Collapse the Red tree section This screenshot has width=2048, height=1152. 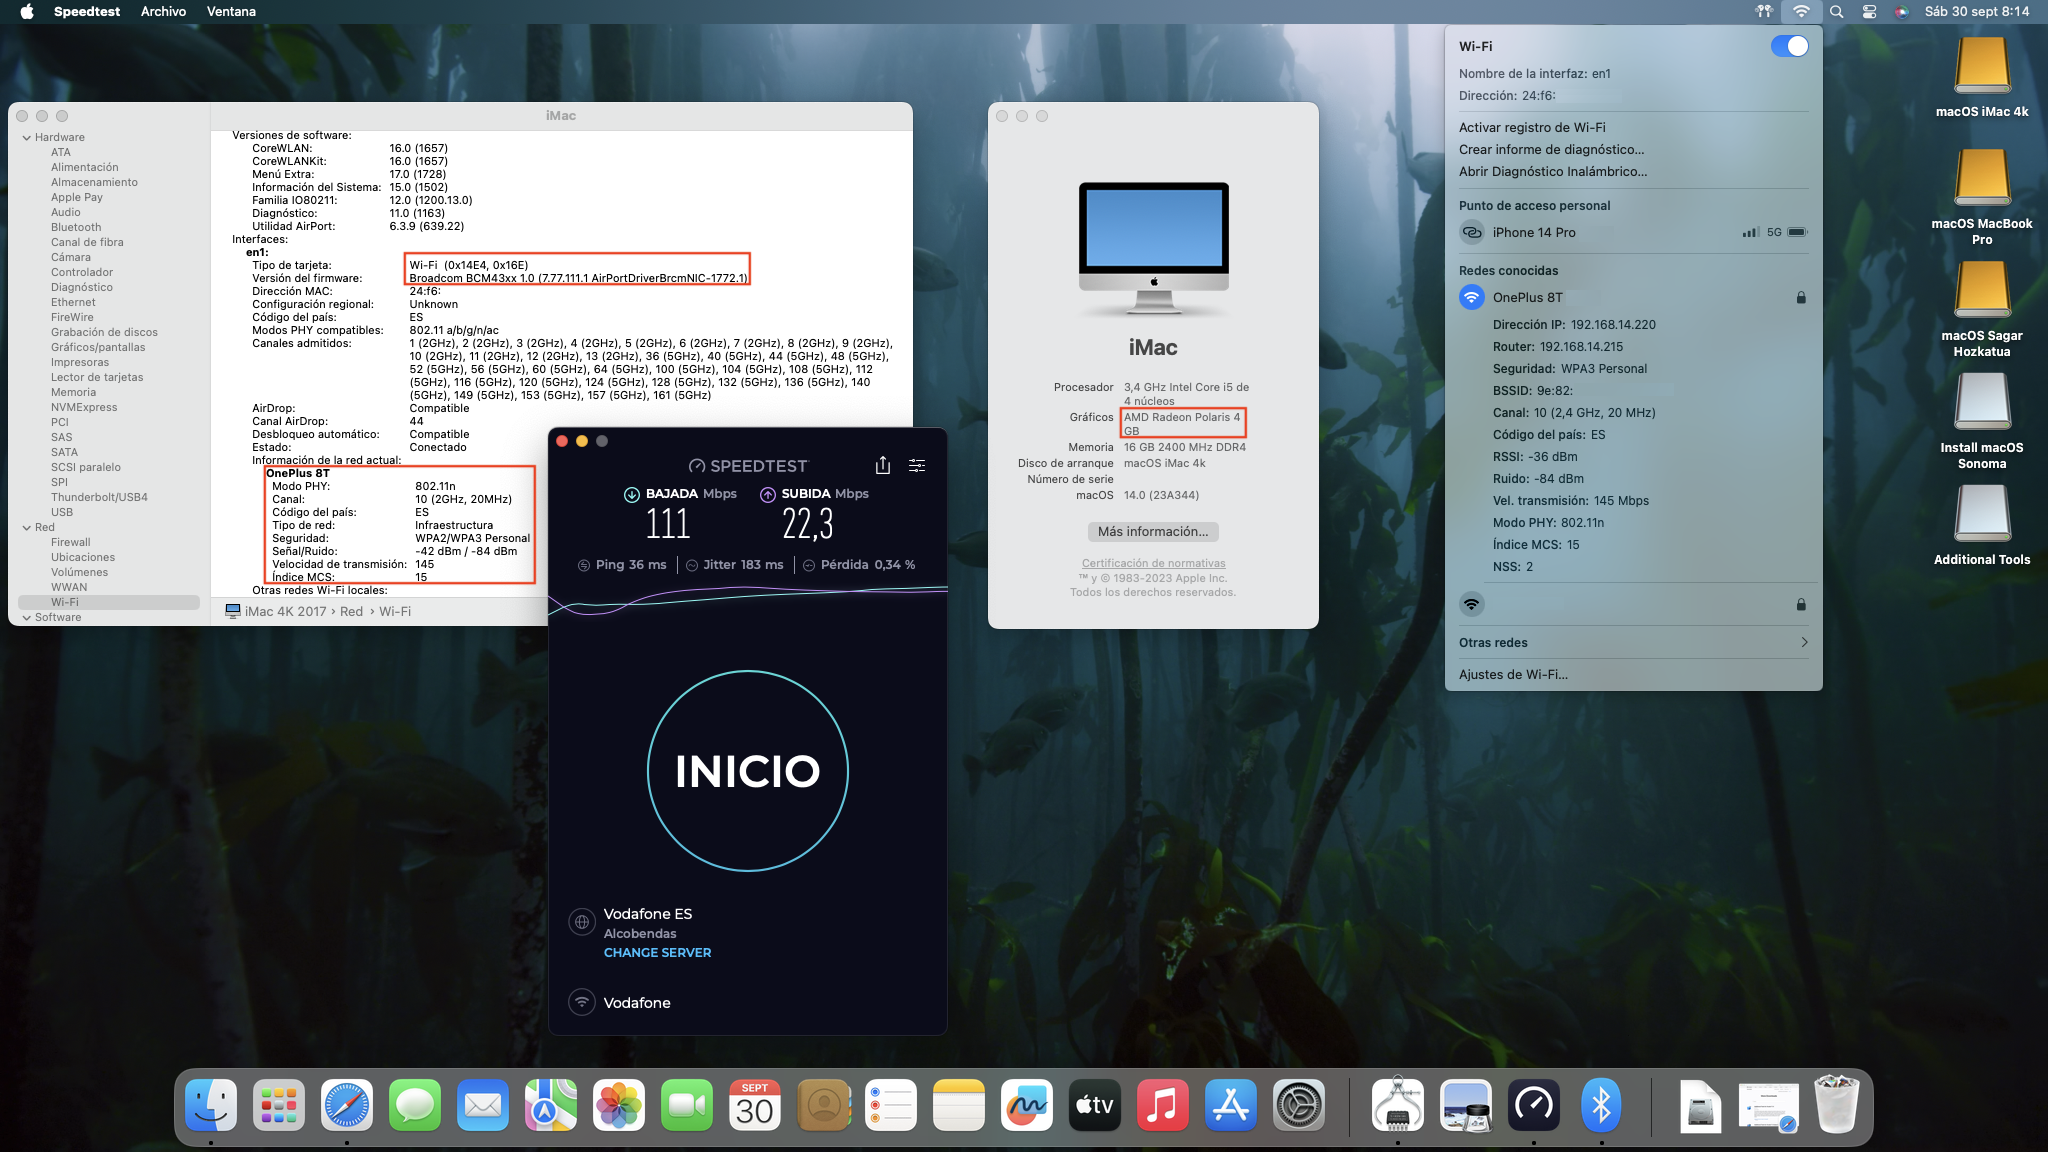27,528
